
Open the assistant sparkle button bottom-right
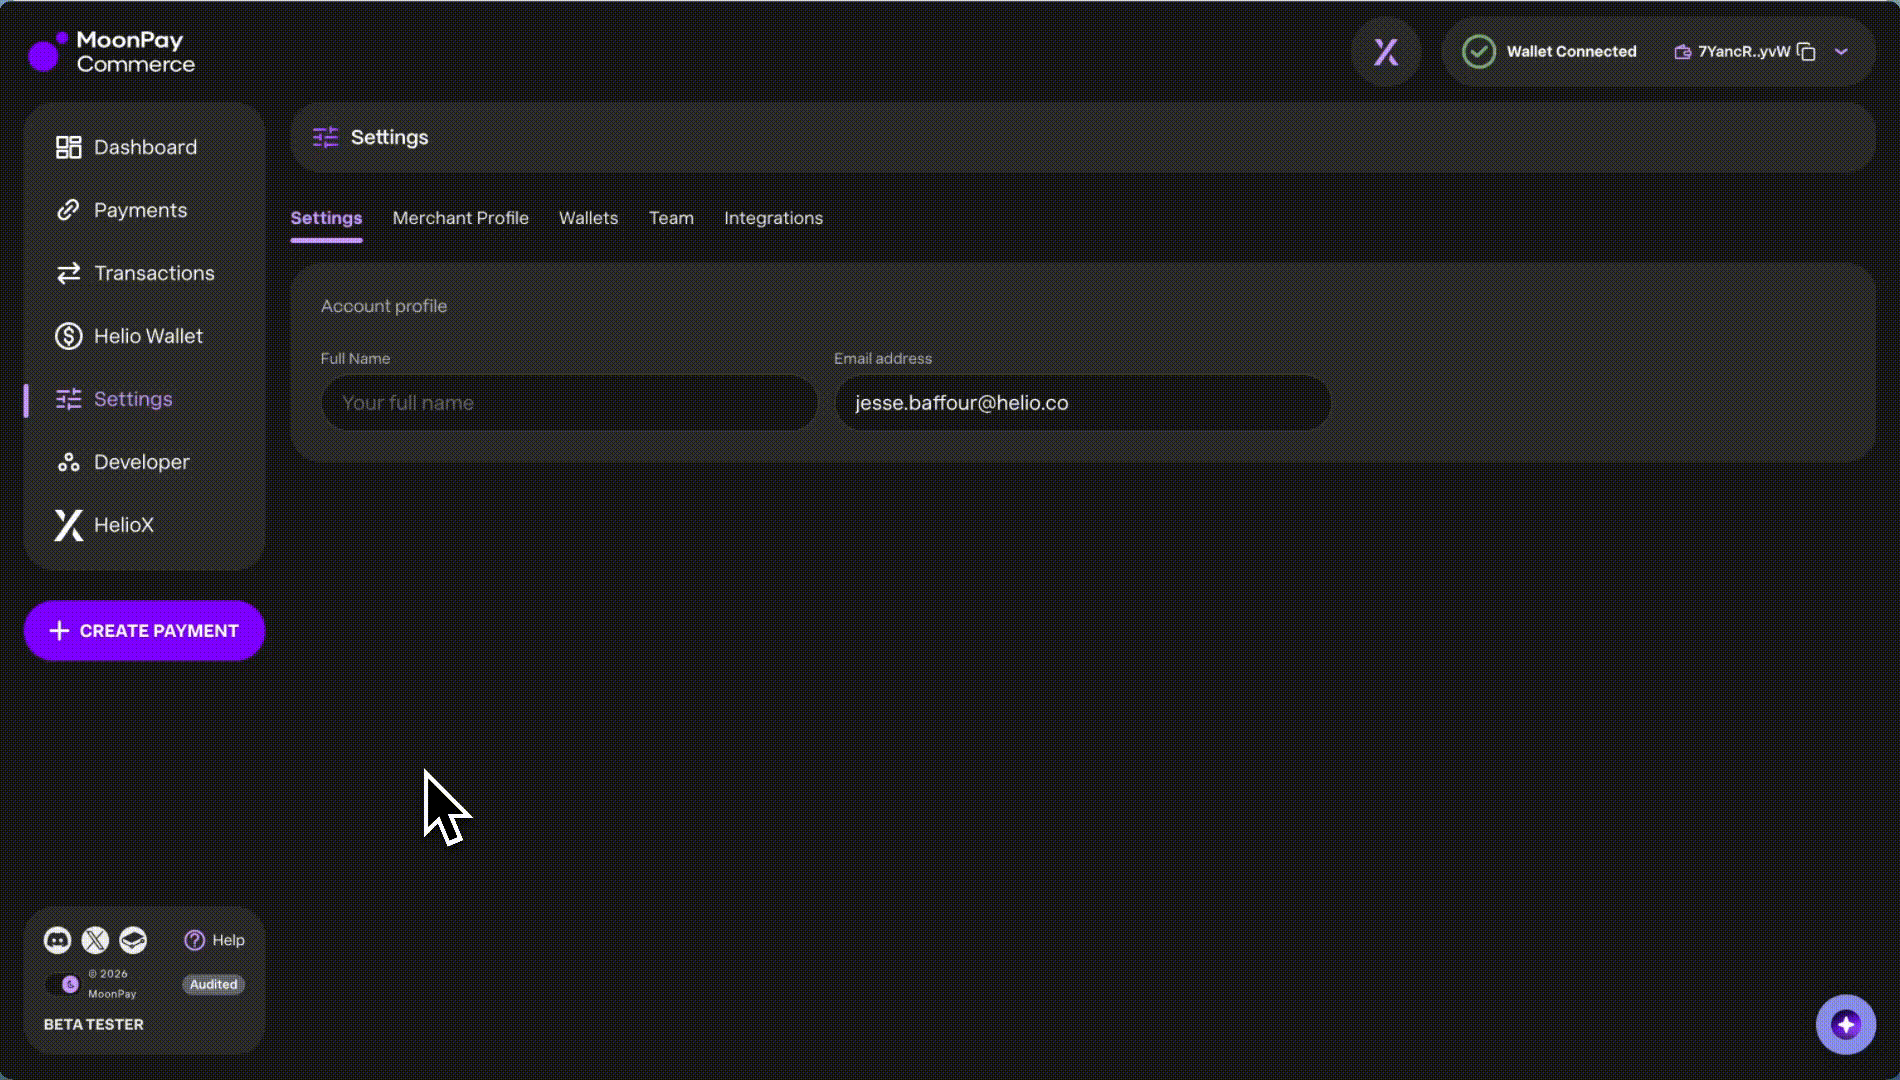[1846, 1024]
